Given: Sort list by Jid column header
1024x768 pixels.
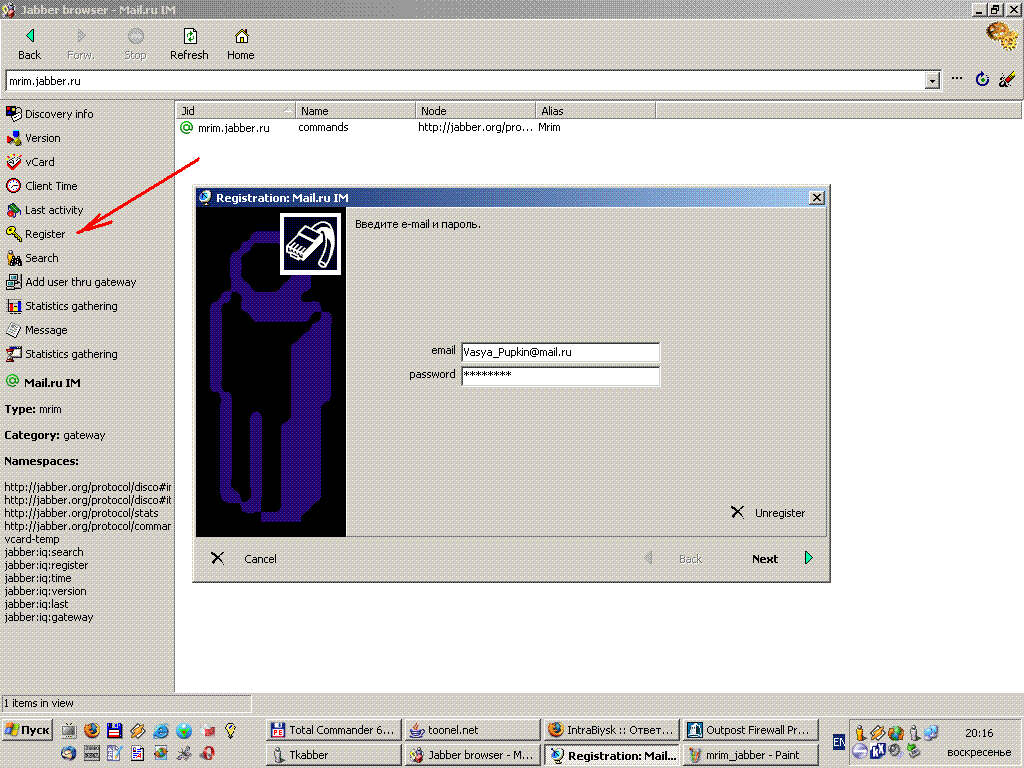Looking at the screenshot, I should point(235,111).
